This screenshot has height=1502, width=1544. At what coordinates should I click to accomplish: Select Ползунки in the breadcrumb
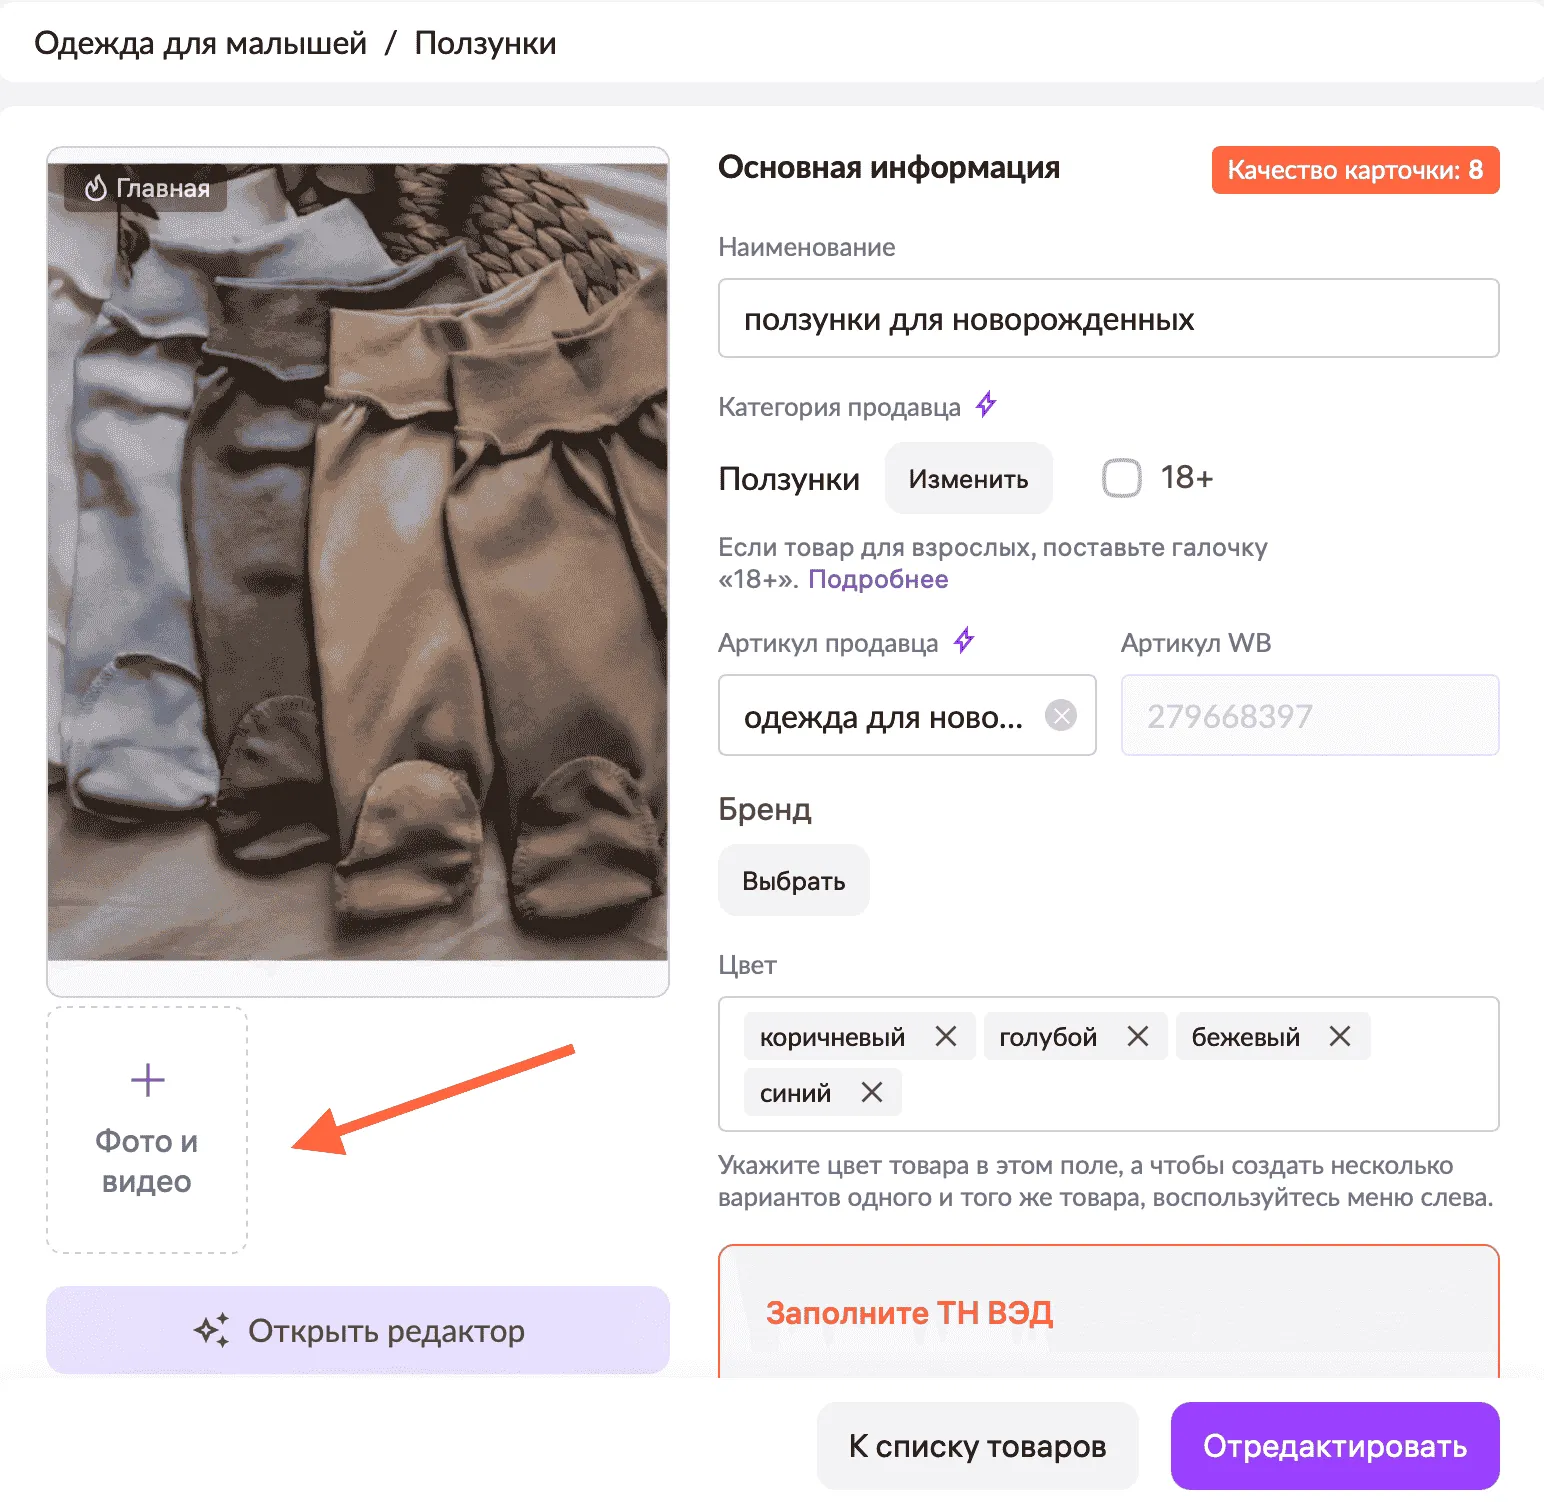(x=487, y=42)
